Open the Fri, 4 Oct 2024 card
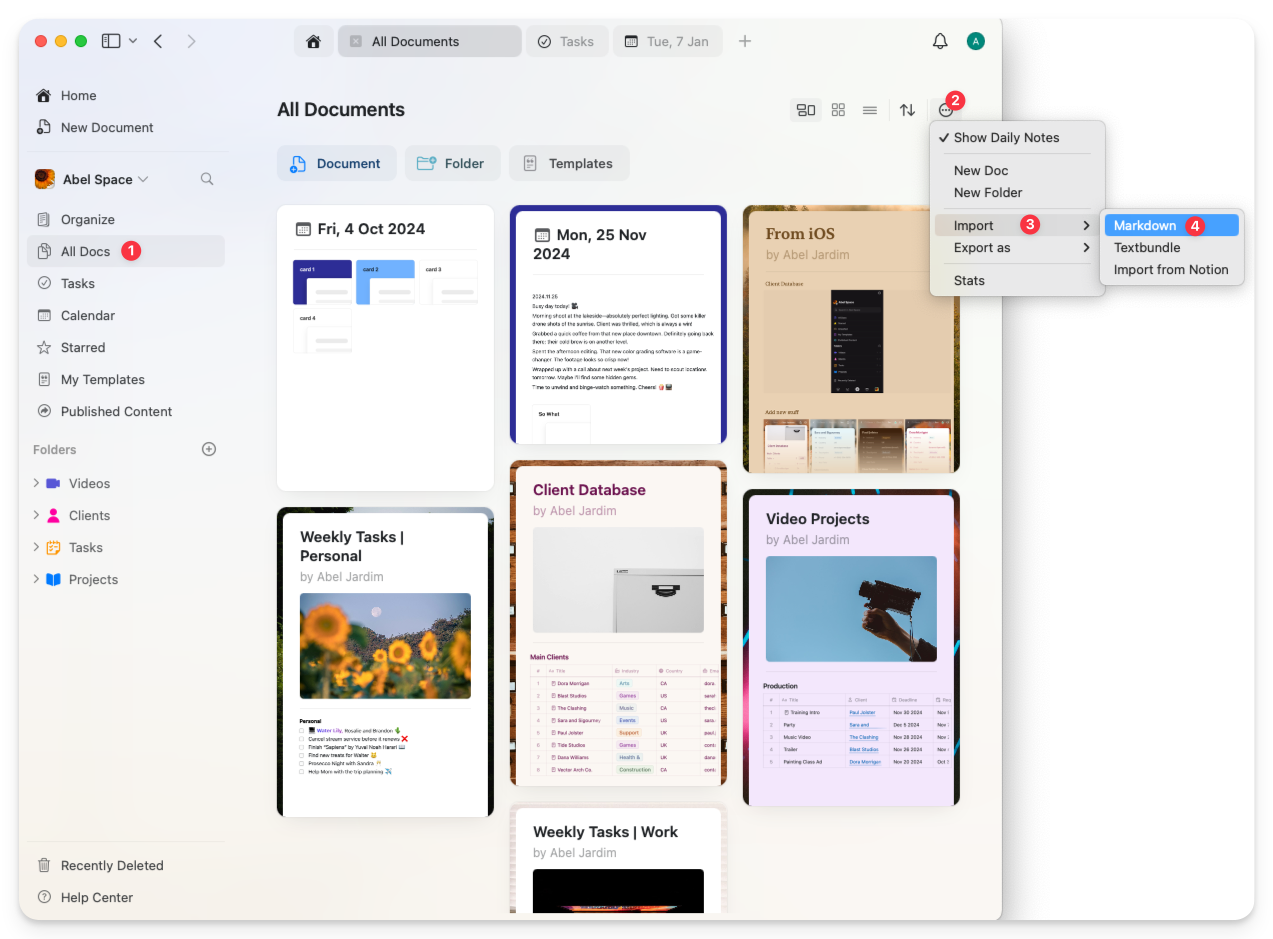Screen dimensions: 1273x939 click(x=385, y=348)
